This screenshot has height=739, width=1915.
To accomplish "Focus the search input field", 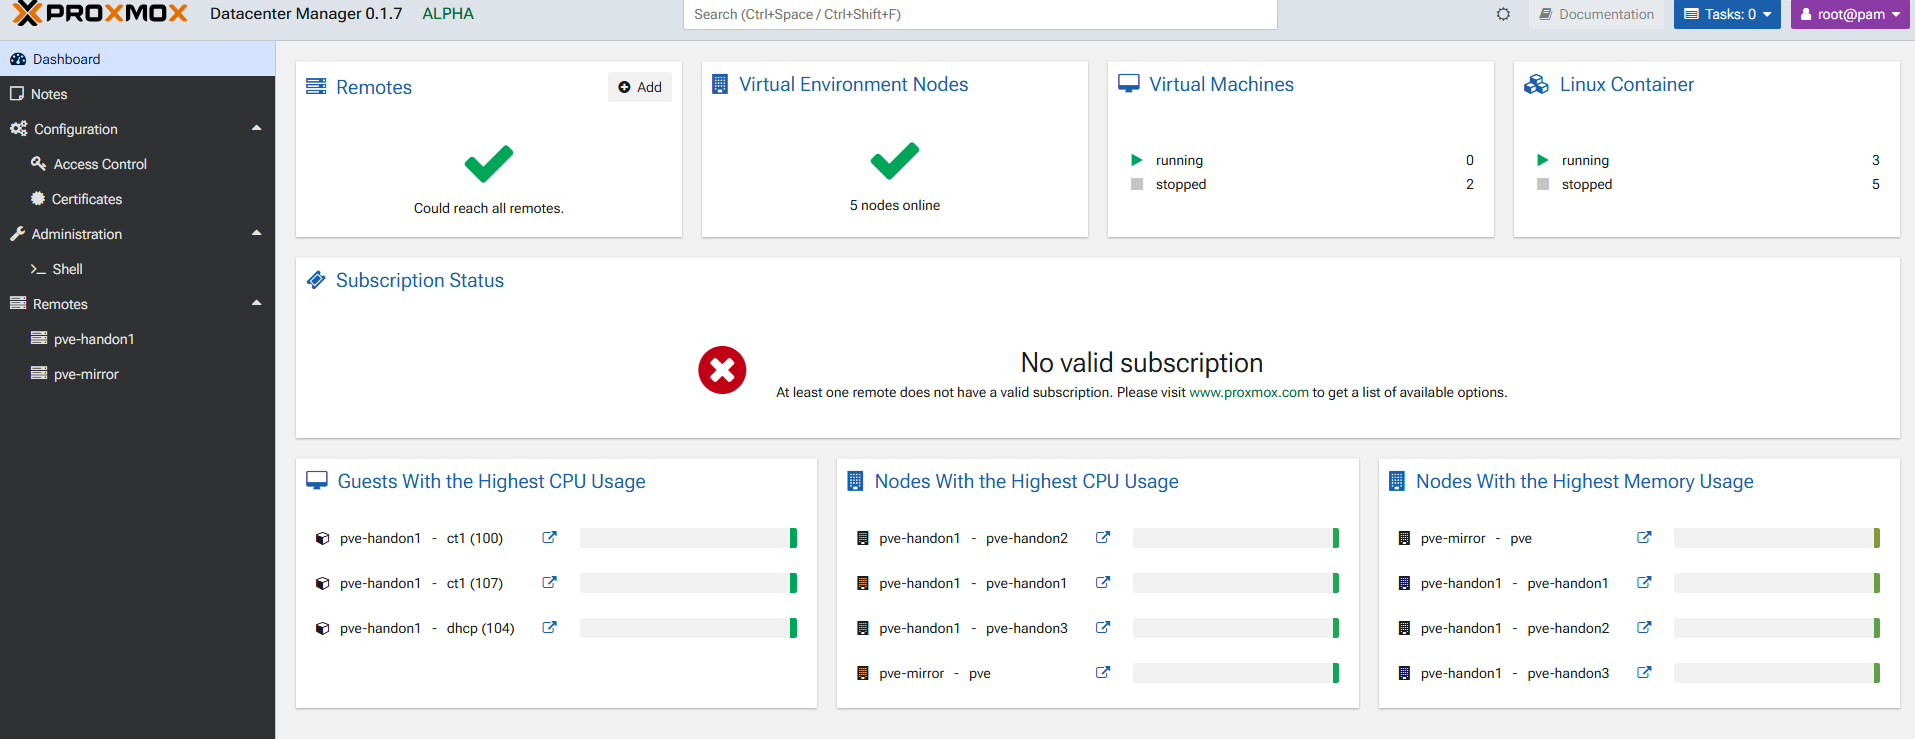I will [980, 14].
